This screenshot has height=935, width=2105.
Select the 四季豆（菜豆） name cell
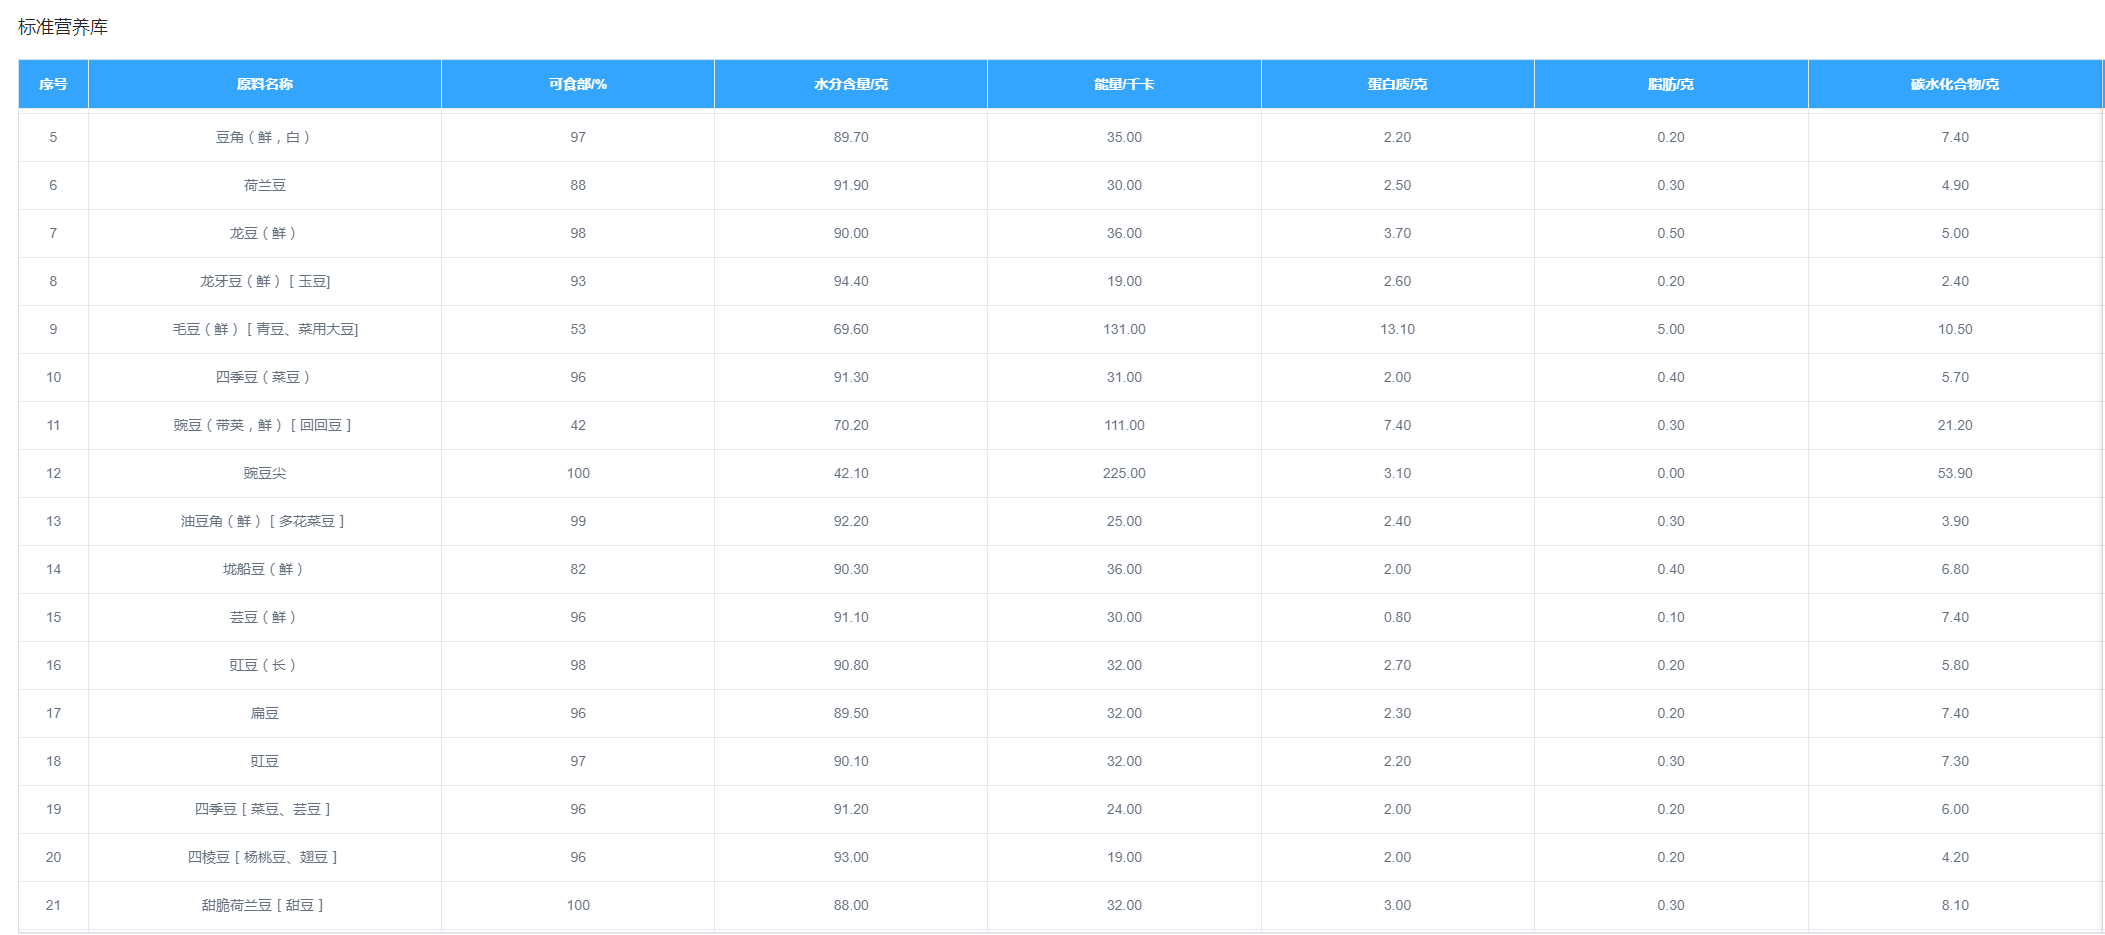pyautogui.click(x=265, y=377)
